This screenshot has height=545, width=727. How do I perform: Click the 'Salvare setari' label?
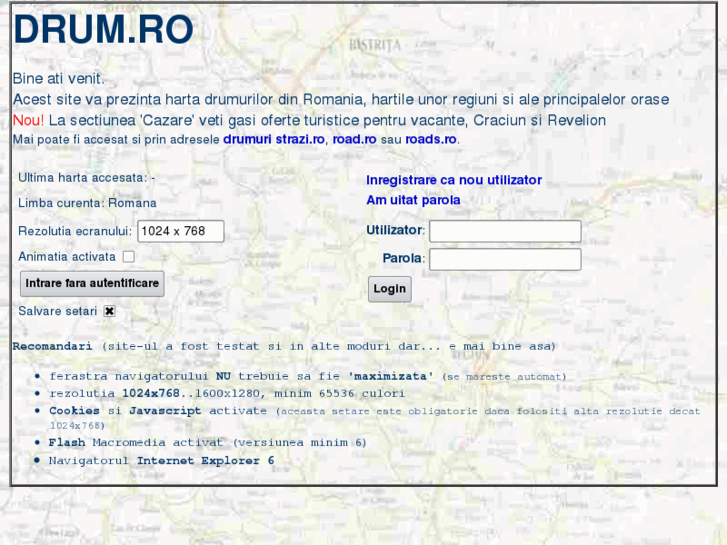click(x=57, y=311)
